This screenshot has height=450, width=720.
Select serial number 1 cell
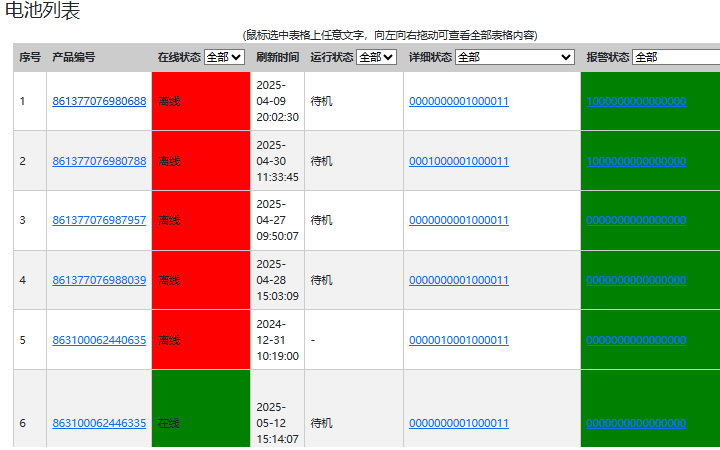(30, 101)
